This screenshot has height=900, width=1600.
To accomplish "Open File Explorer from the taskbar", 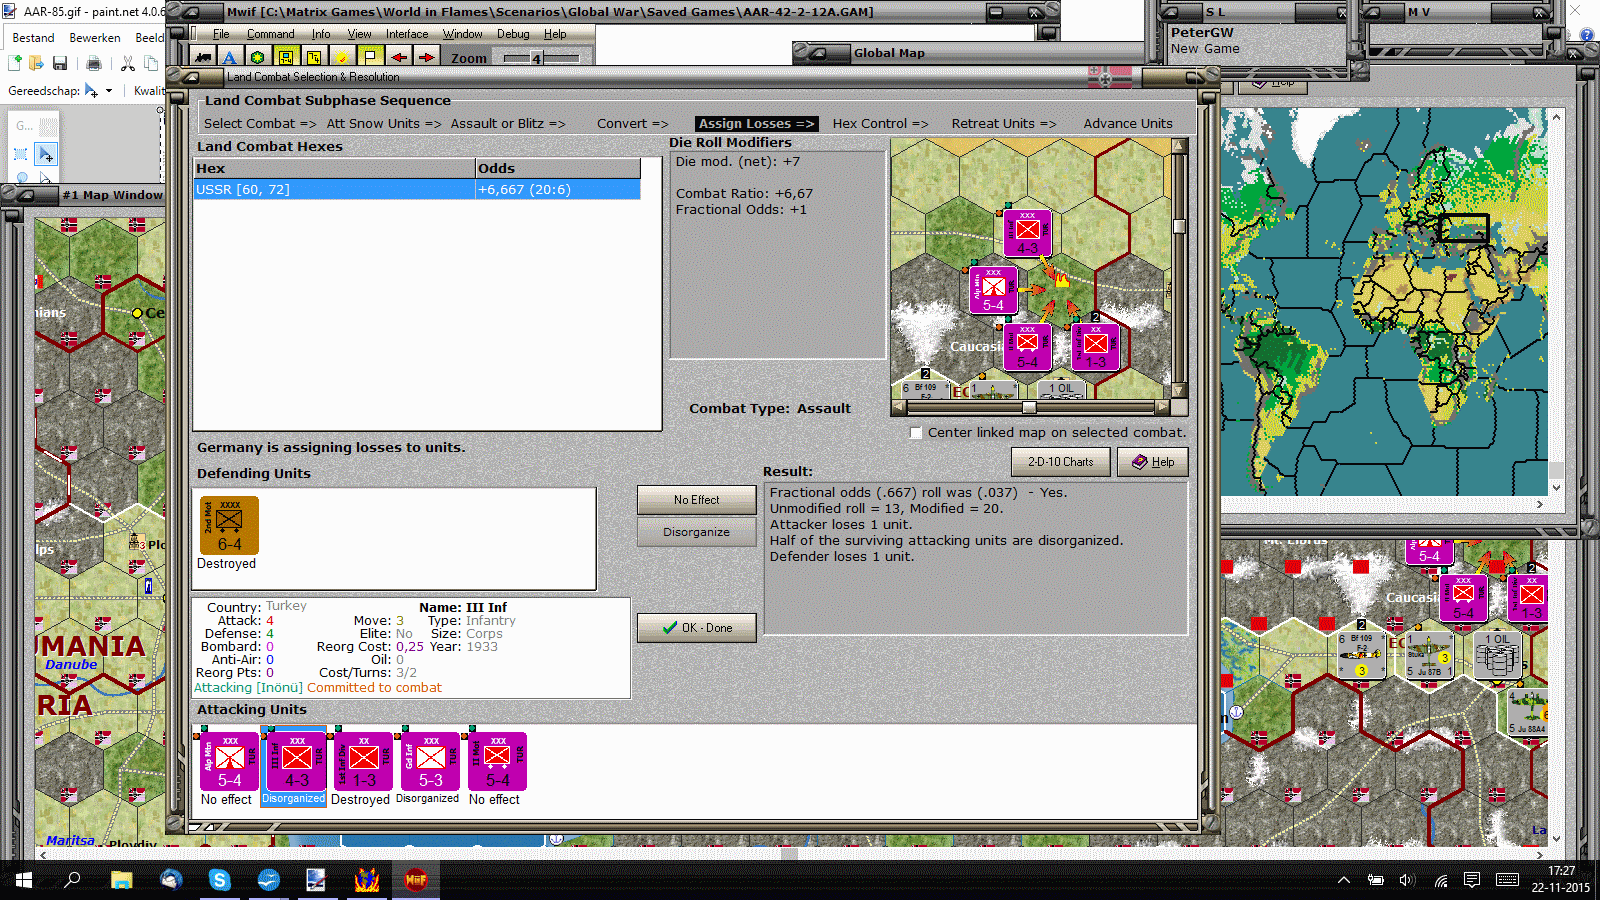I will [122, 880].
